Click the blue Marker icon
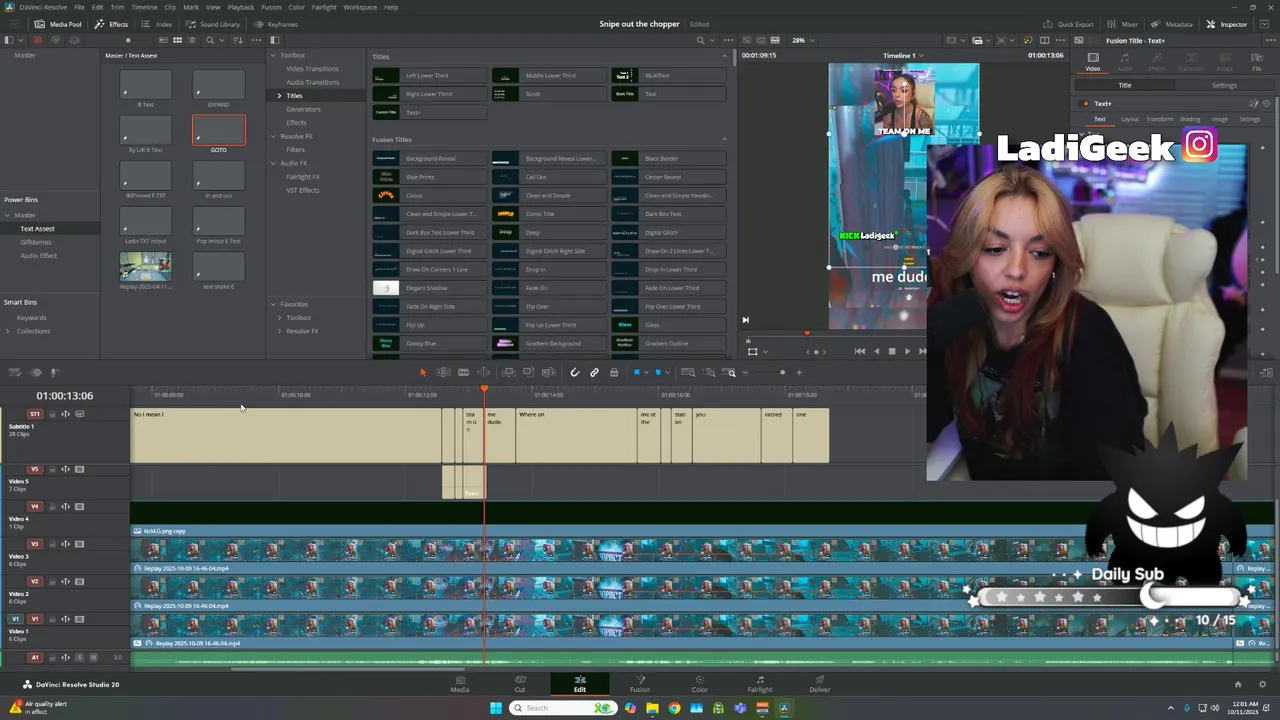Screen dimensions: 1280x720 click(659, 372)
